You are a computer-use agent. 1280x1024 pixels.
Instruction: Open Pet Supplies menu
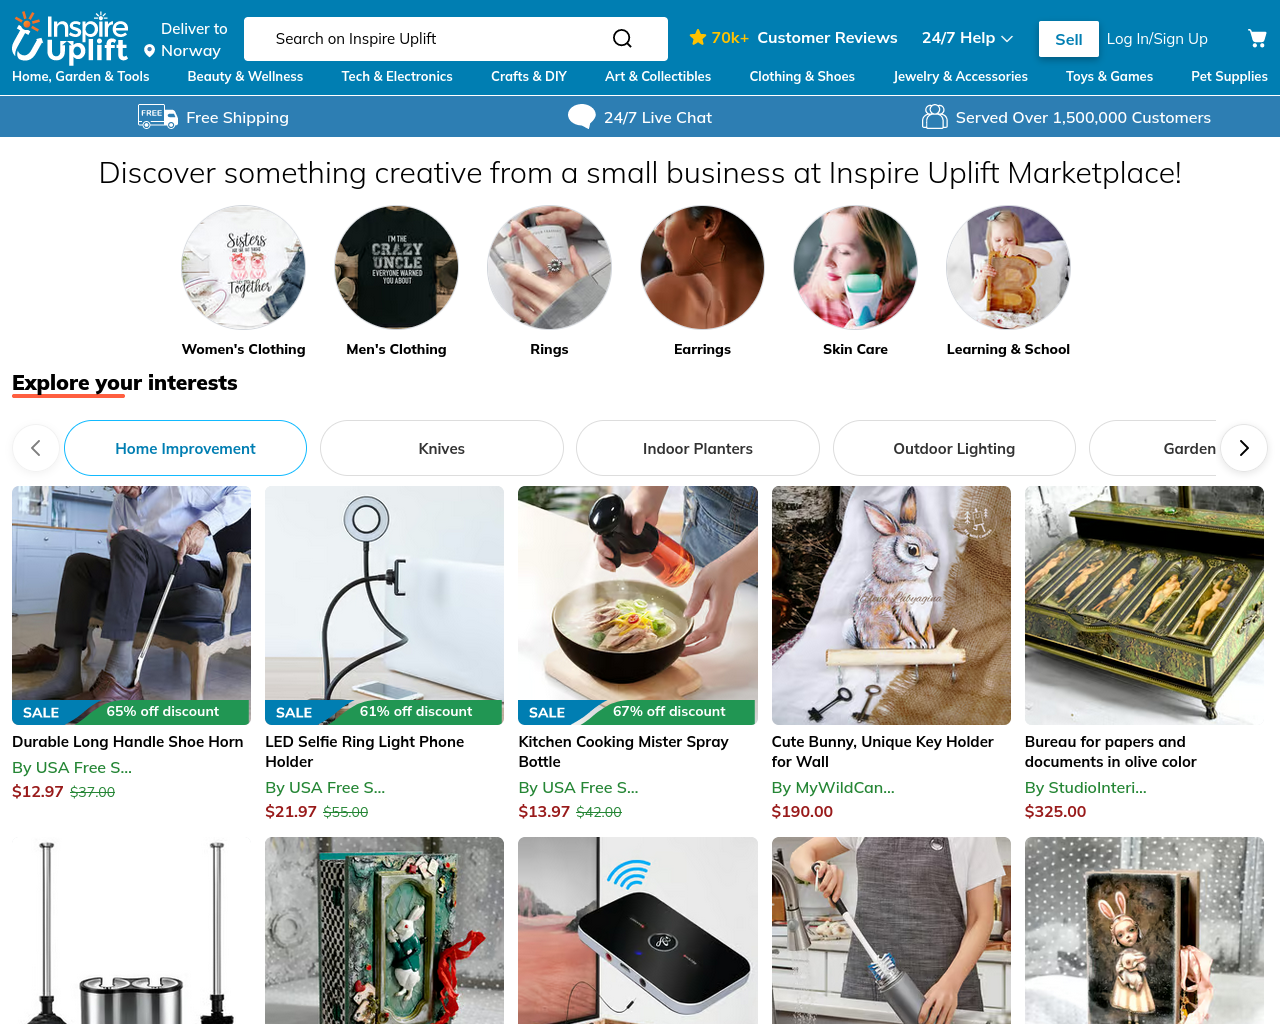pyautogui.click(x=1229, y=76)
